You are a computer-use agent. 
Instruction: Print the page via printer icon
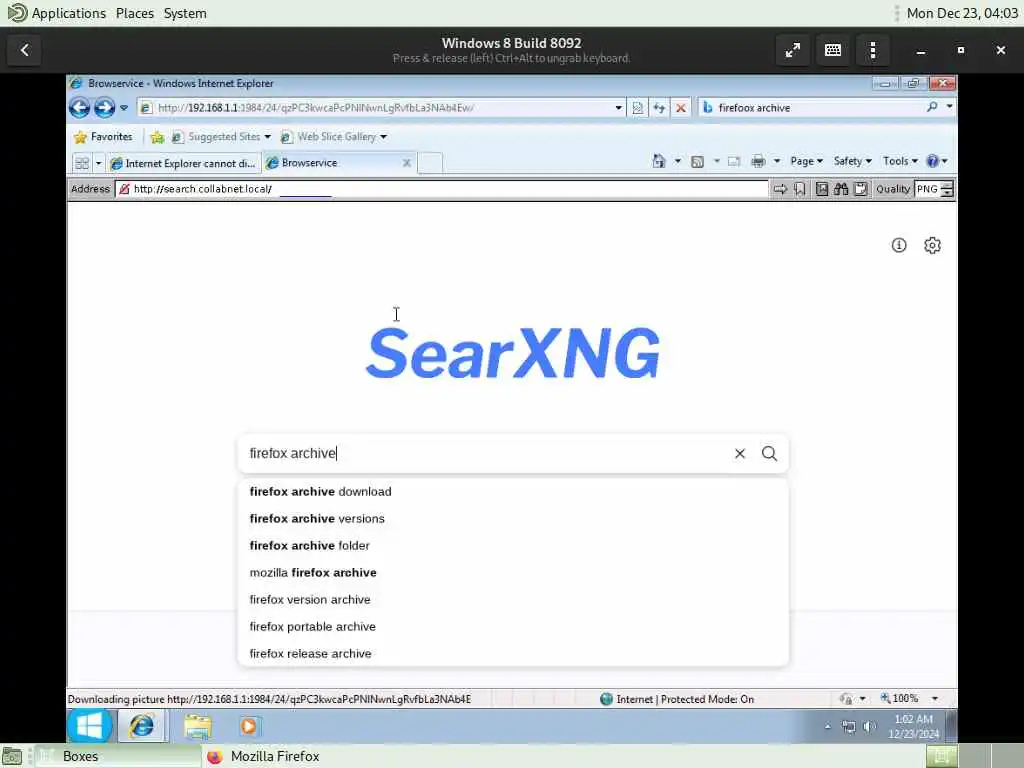coord(758,161)
